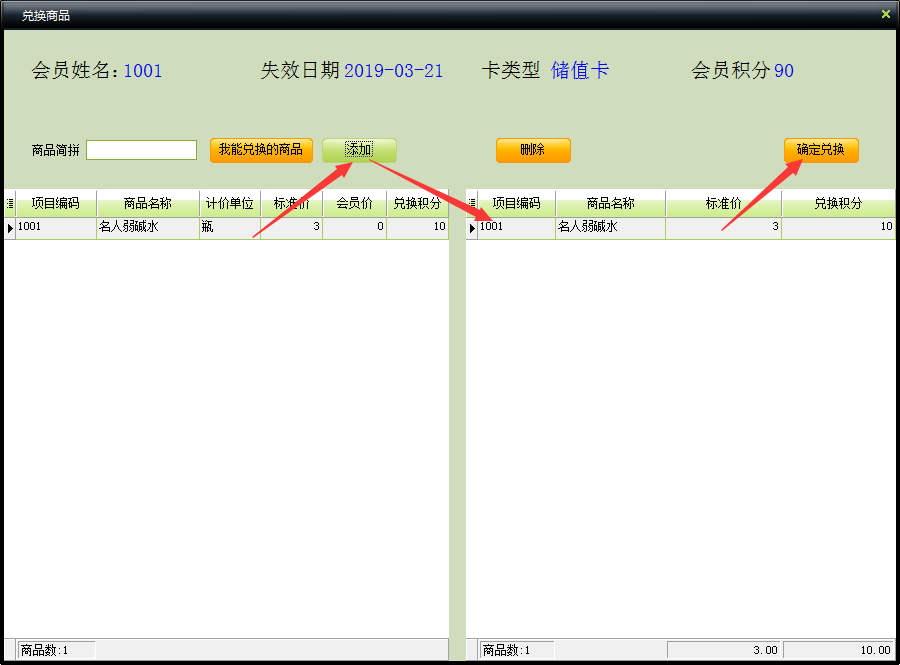Sort left grid by 项目编码 header
Screen dimensions: 900x665
(x=56, y=203)
